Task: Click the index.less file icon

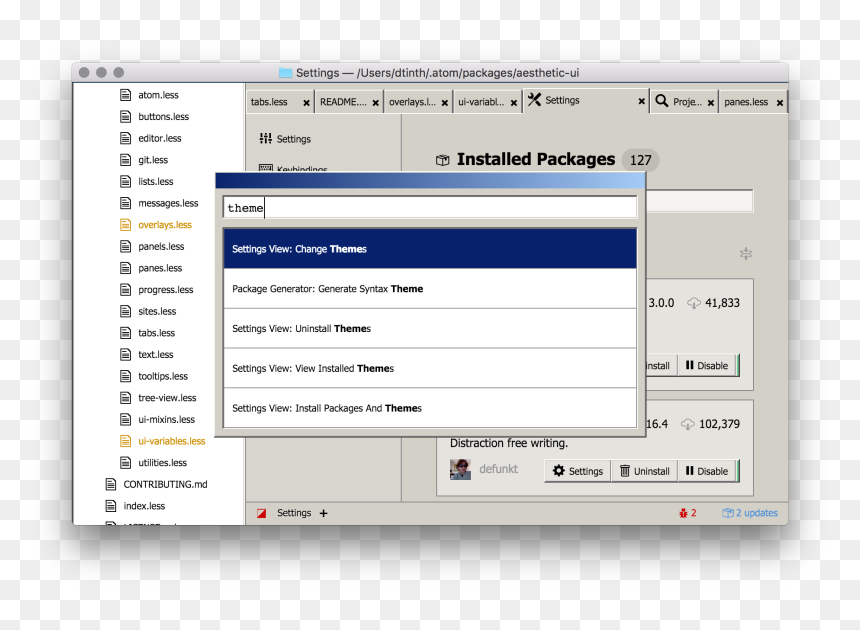Action: coord(111,506)
